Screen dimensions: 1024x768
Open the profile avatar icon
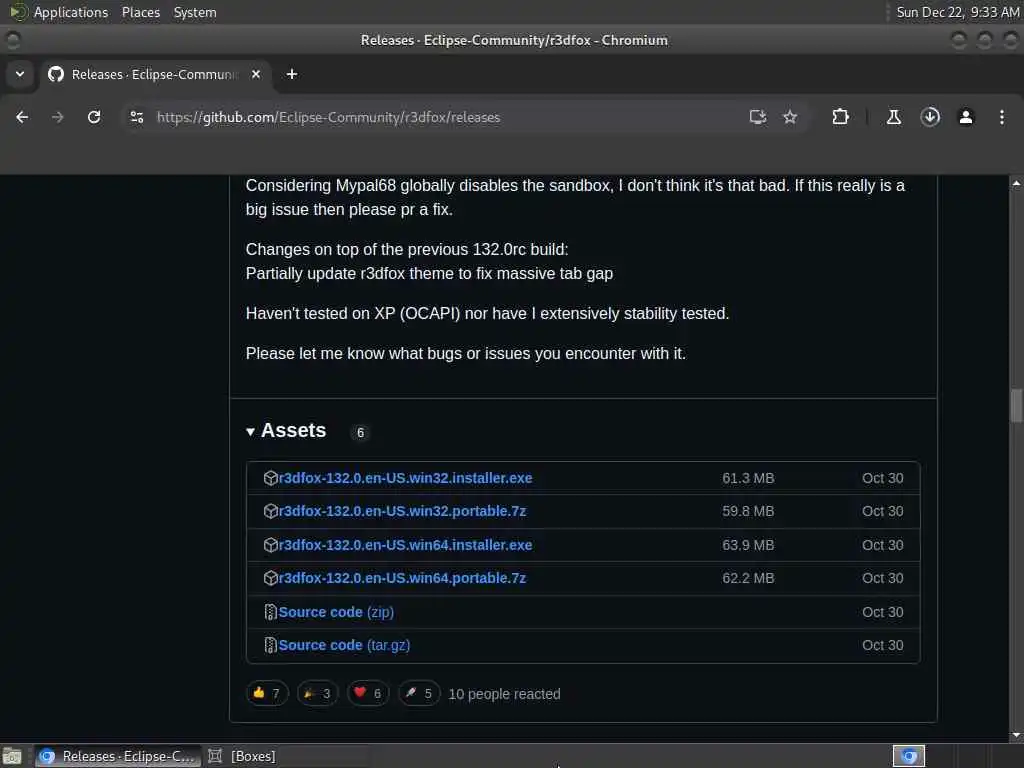tap(966, 117)
